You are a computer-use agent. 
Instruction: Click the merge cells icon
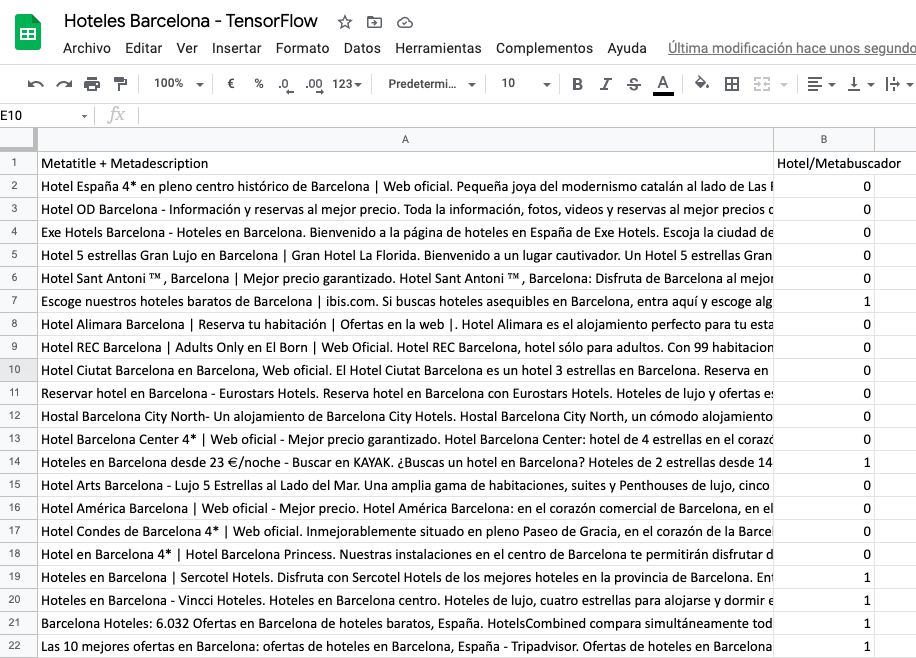[x=762, y=84]
